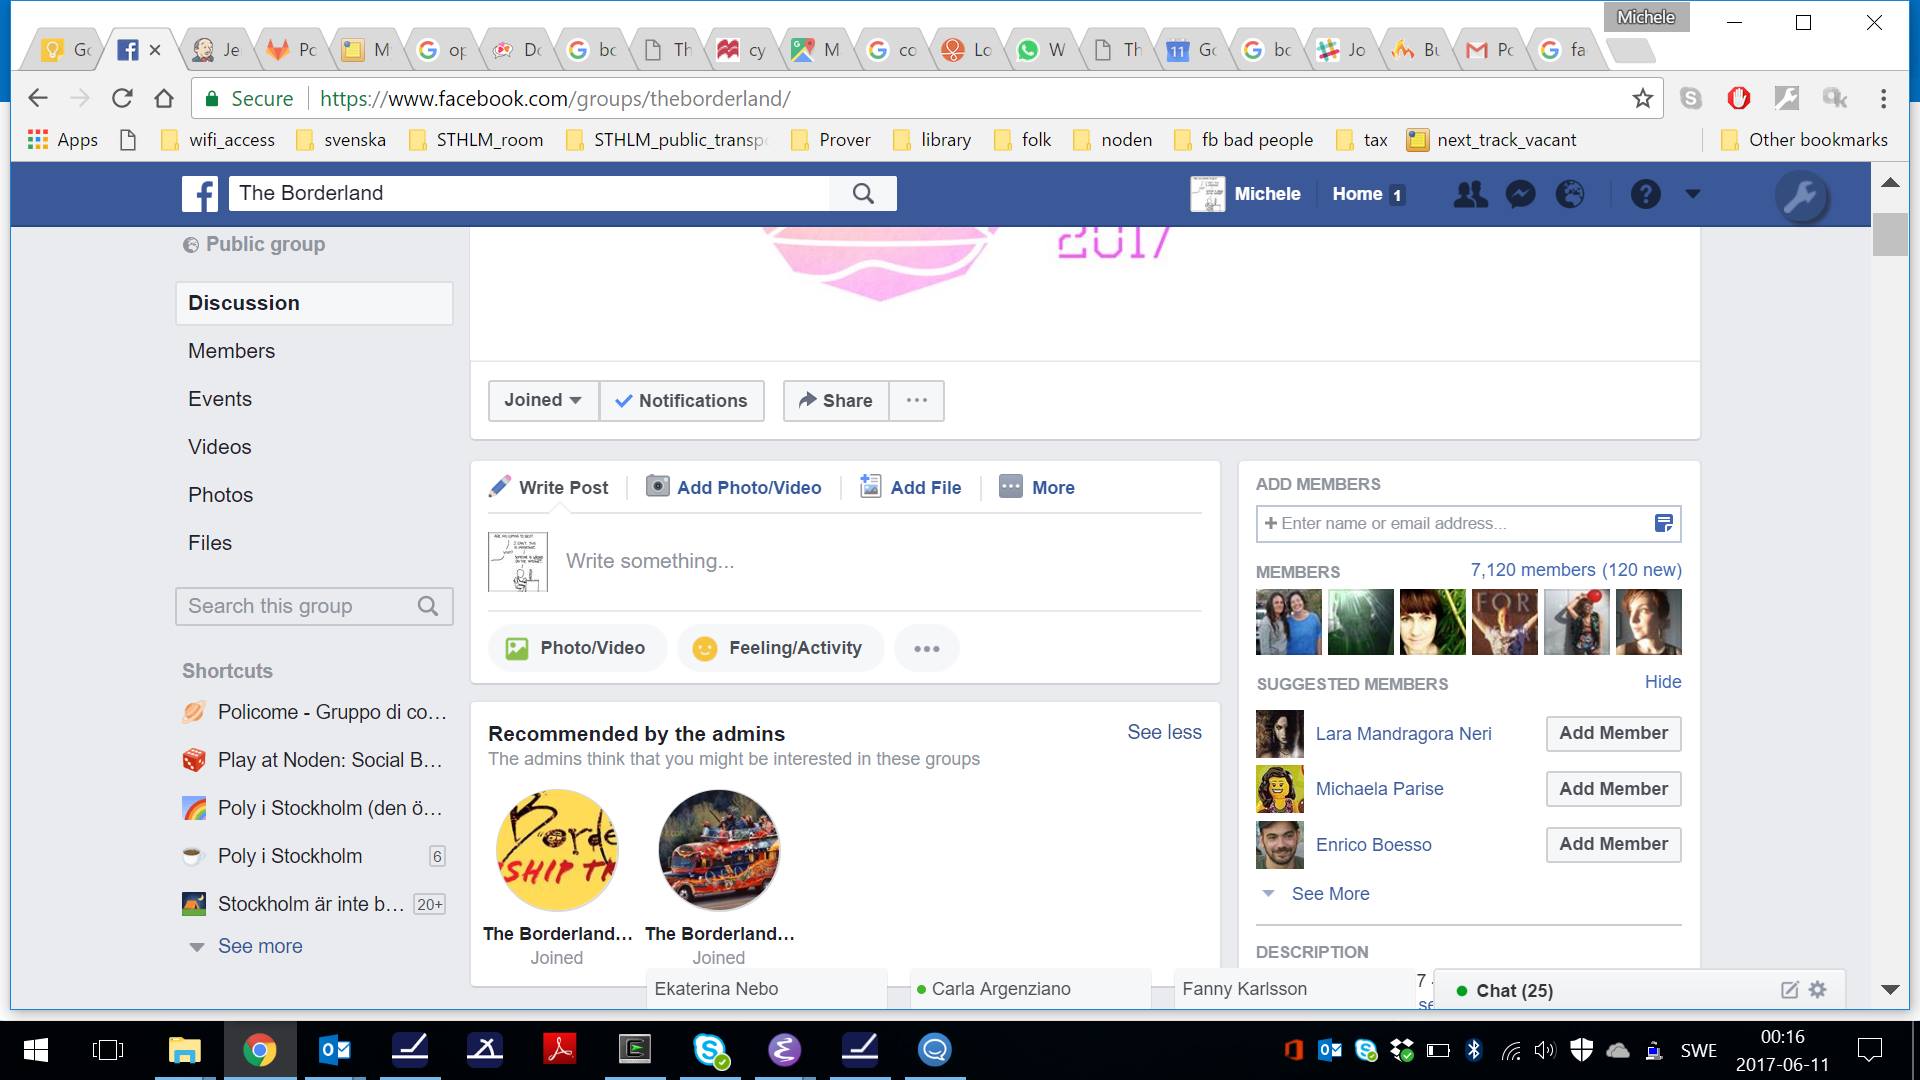1920x1080 pixels.
Task: Open the notifications globe icon
Action: pyautogui.click(x=1569, y=194)
